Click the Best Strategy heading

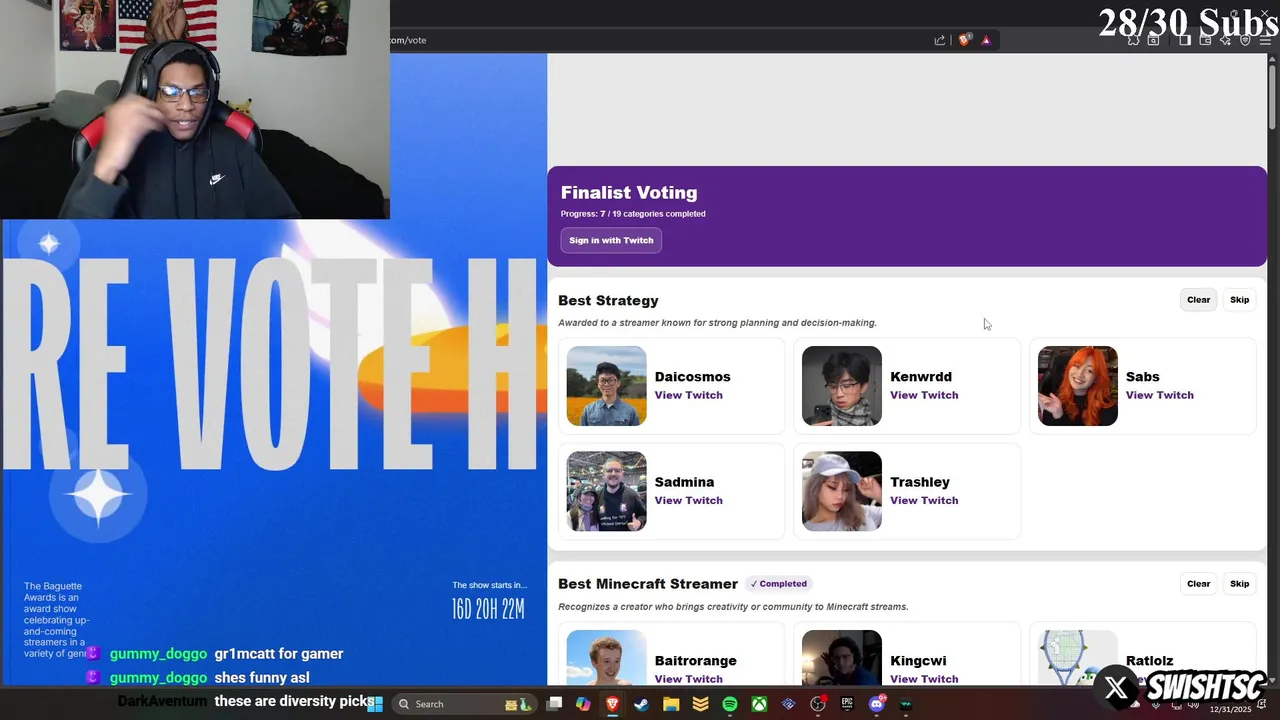[608, 300]
